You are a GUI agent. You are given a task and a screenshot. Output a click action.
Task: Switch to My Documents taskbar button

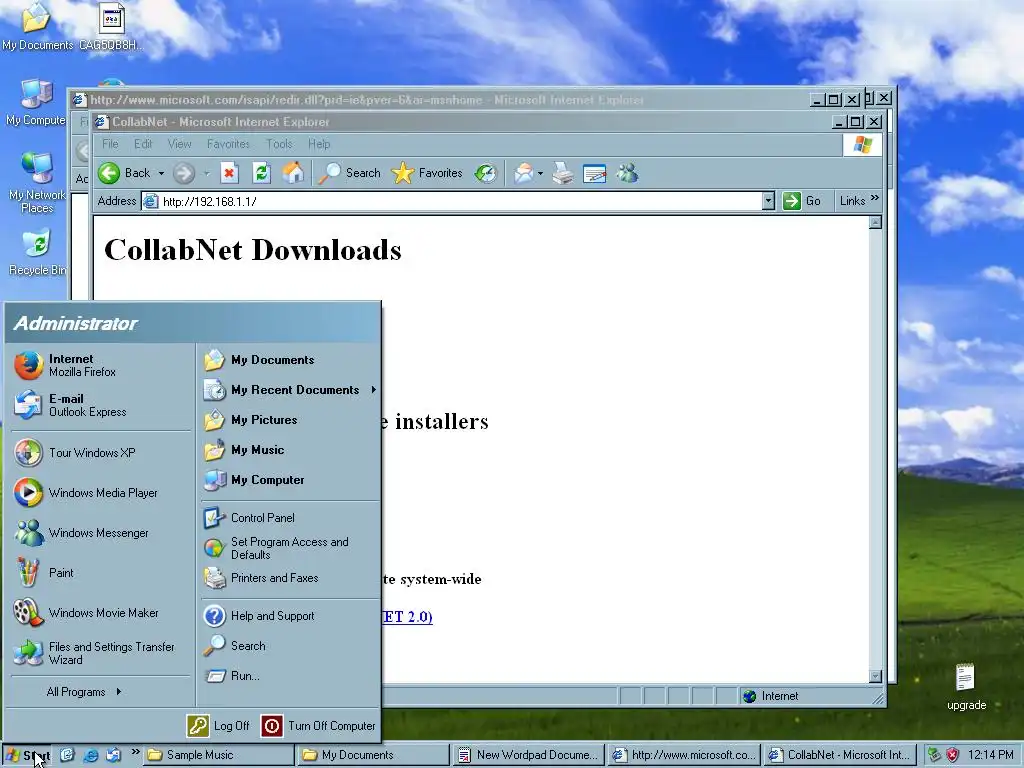coord(374,755)
